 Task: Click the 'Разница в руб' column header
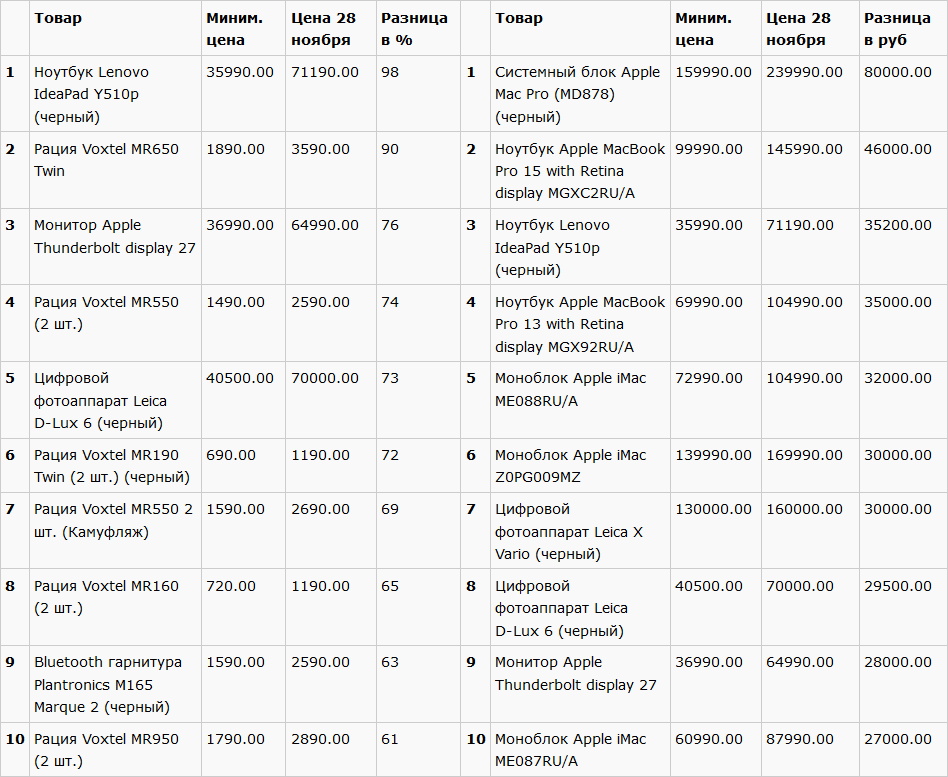point(903,28)
